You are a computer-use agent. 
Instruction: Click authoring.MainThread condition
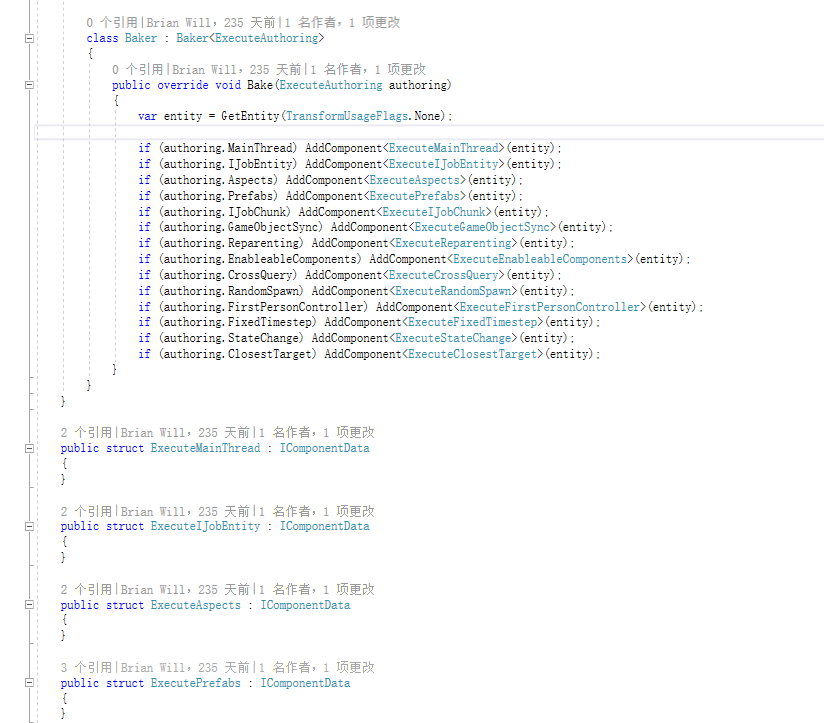[228, 148]
